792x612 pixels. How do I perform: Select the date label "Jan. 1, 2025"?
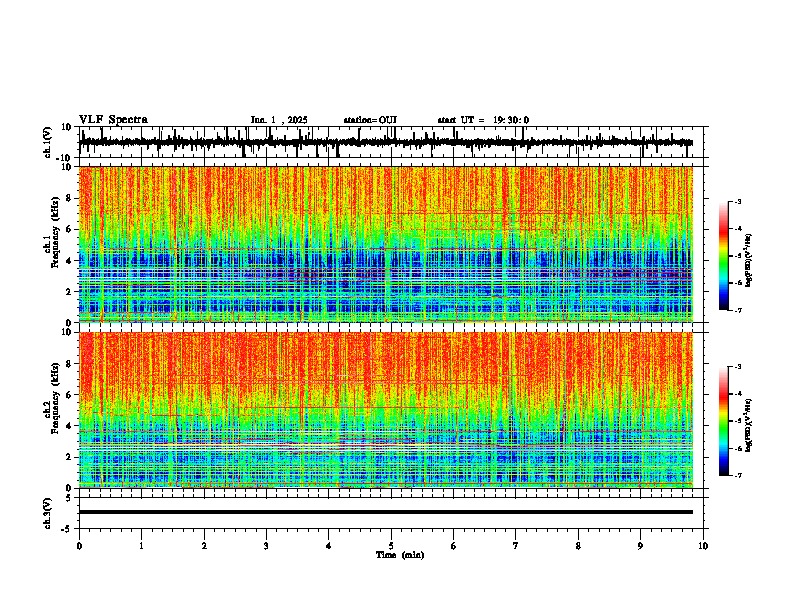(279, 120)
